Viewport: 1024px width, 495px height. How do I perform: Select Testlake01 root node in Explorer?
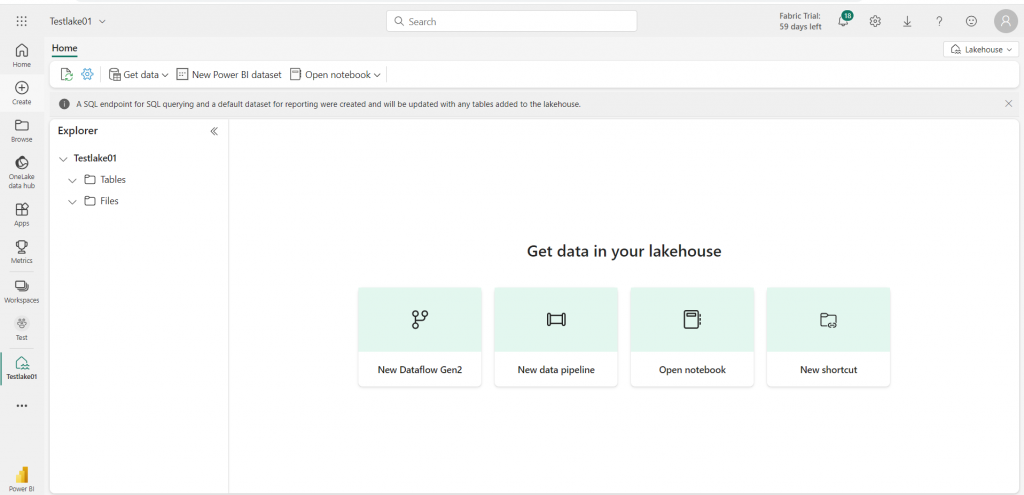click(95, 159)
